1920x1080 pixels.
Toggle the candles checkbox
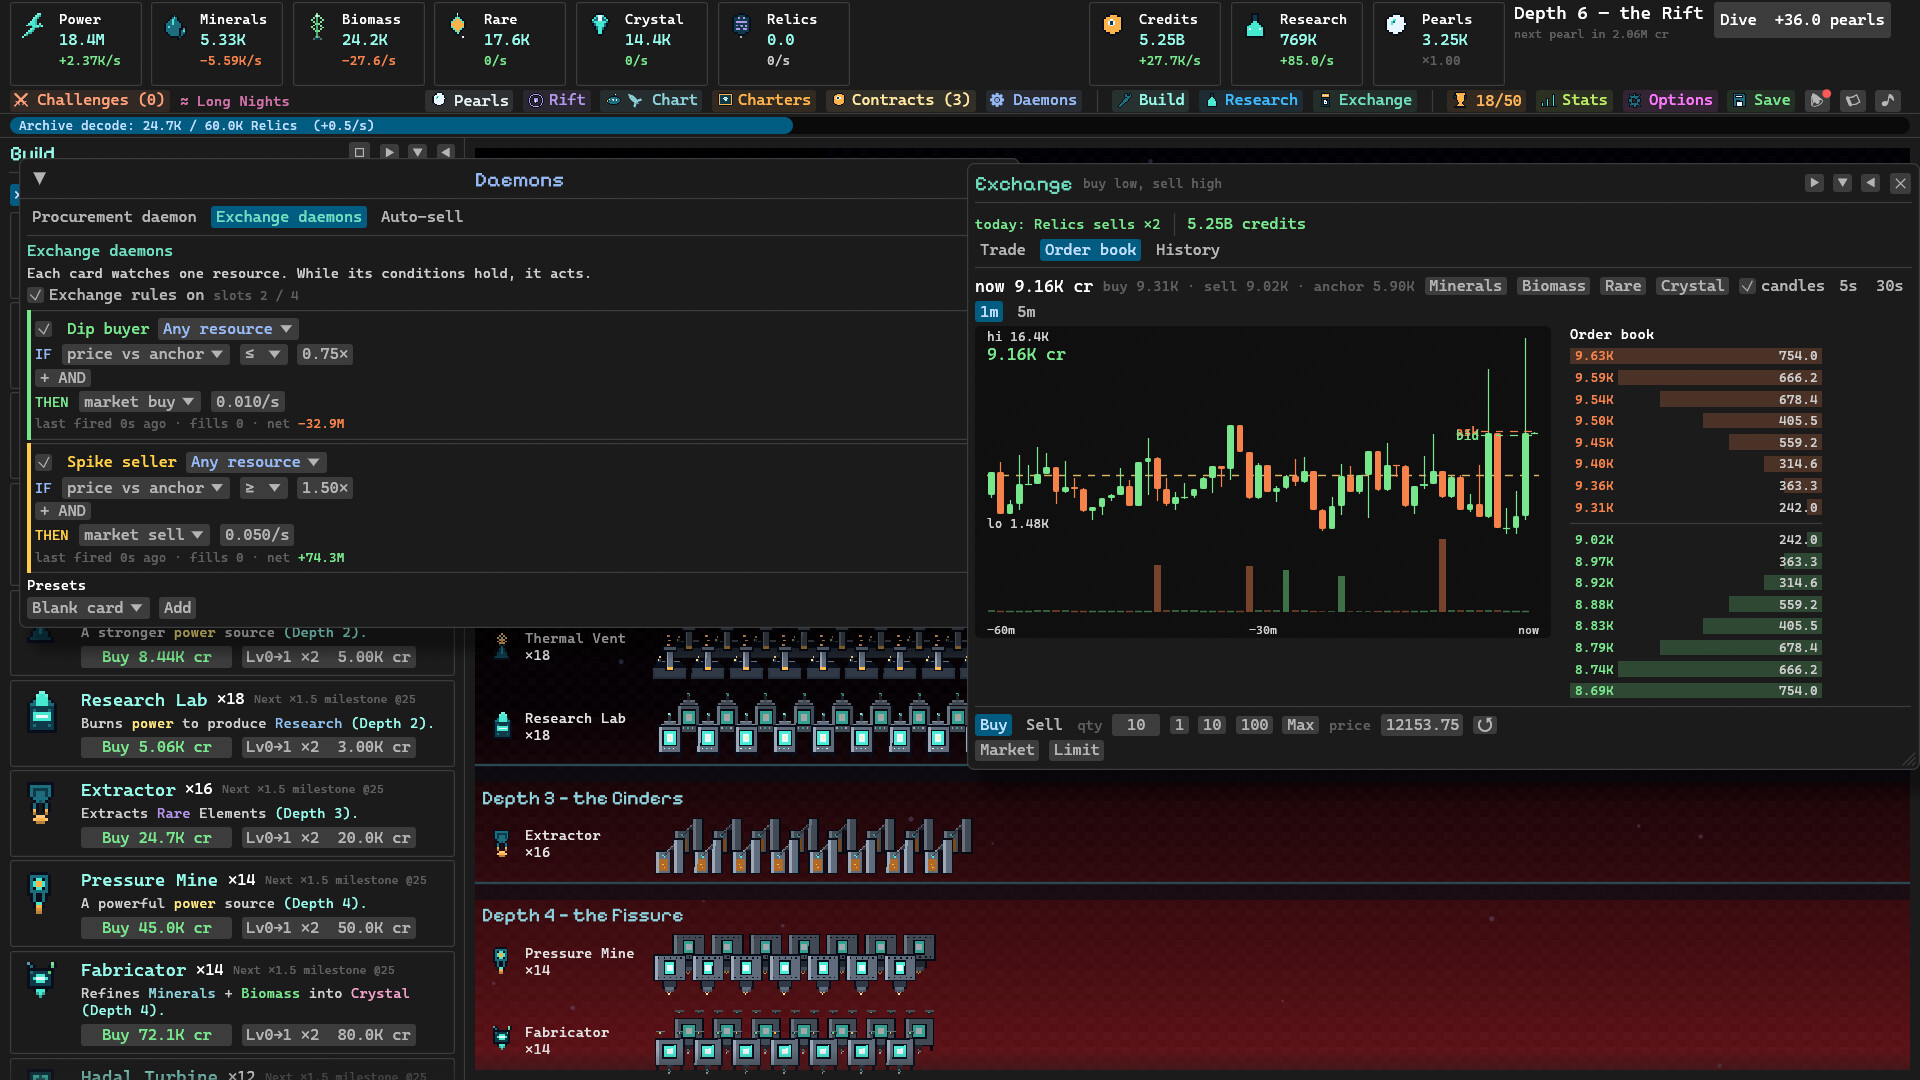point(1747,286)
